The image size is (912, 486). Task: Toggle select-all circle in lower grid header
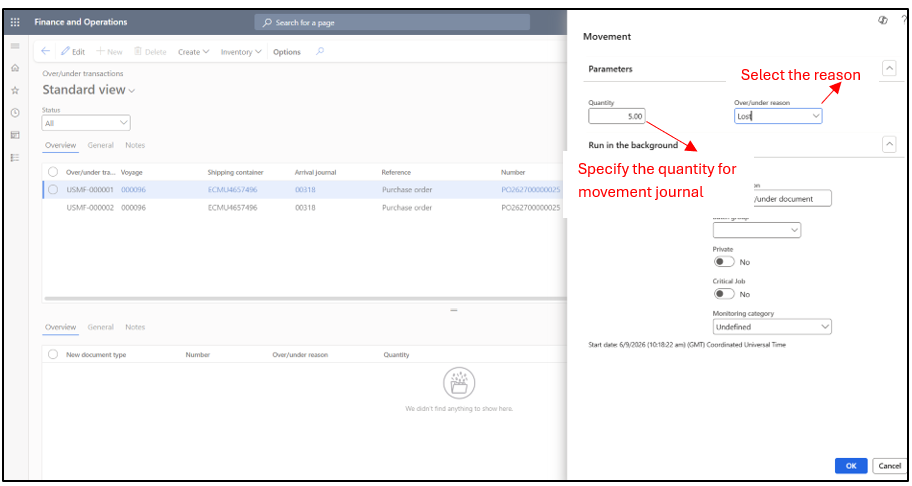coord(53,355)
